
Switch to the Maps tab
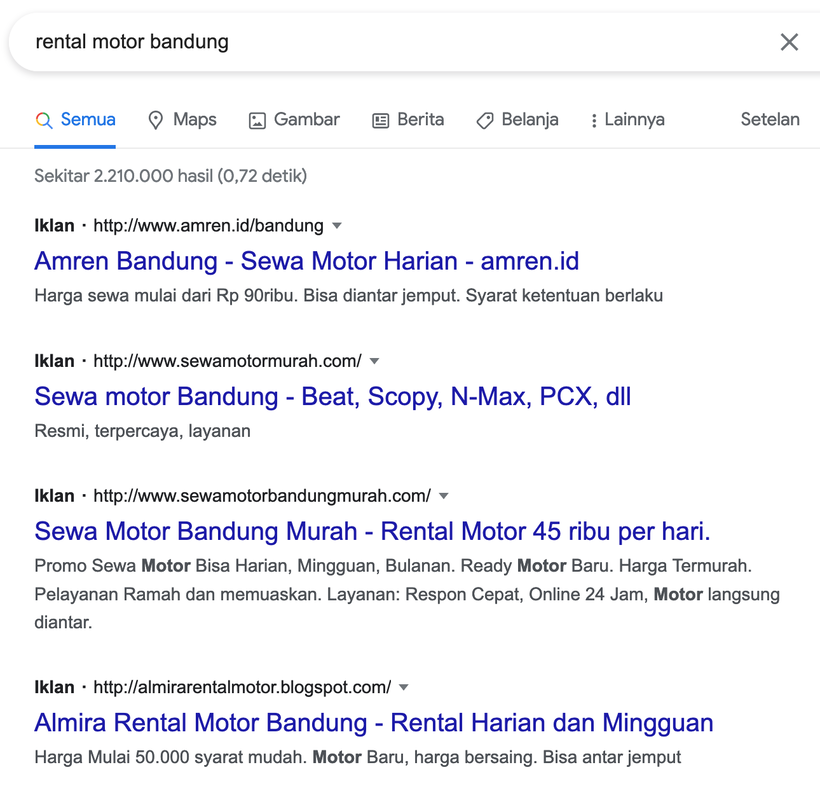pos(194,120)
